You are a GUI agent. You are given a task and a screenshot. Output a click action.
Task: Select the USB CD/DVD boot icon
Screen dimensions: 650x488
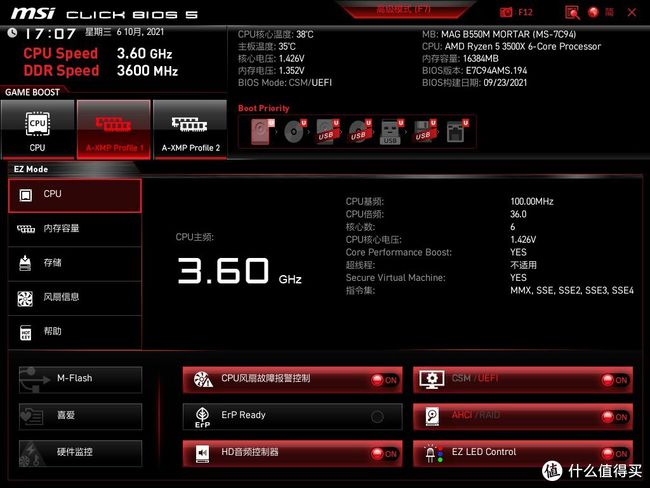coord(359,131)
